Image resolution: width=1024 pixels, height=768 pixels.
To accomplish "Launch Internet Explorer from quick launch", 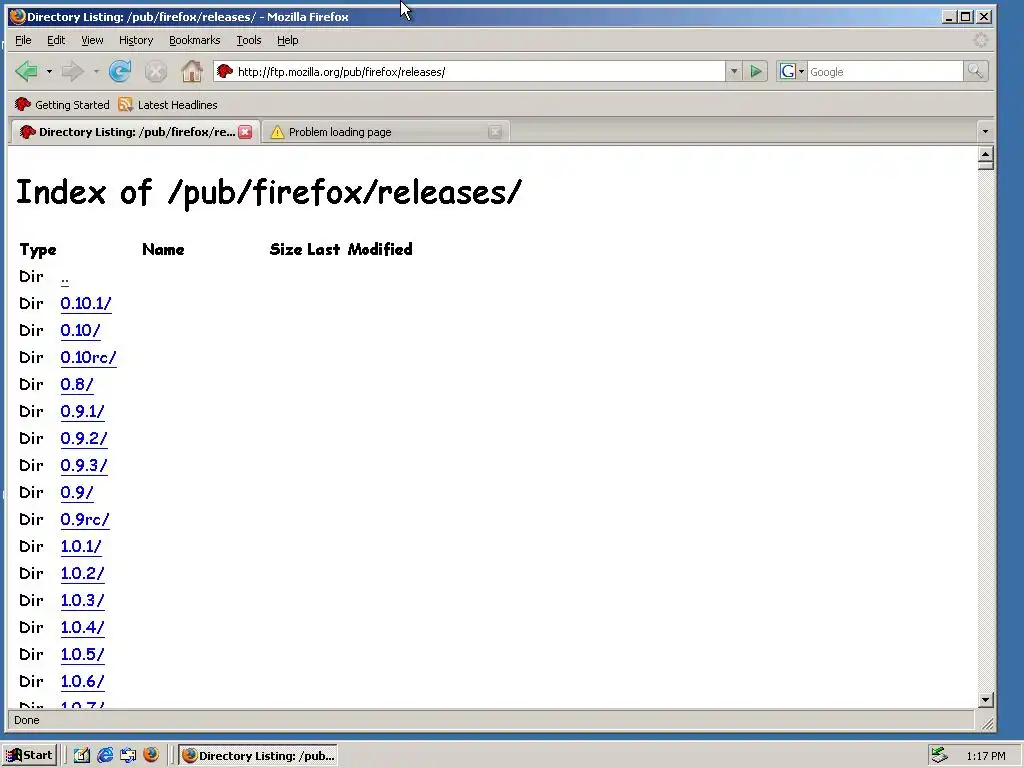I will (104, 756).
